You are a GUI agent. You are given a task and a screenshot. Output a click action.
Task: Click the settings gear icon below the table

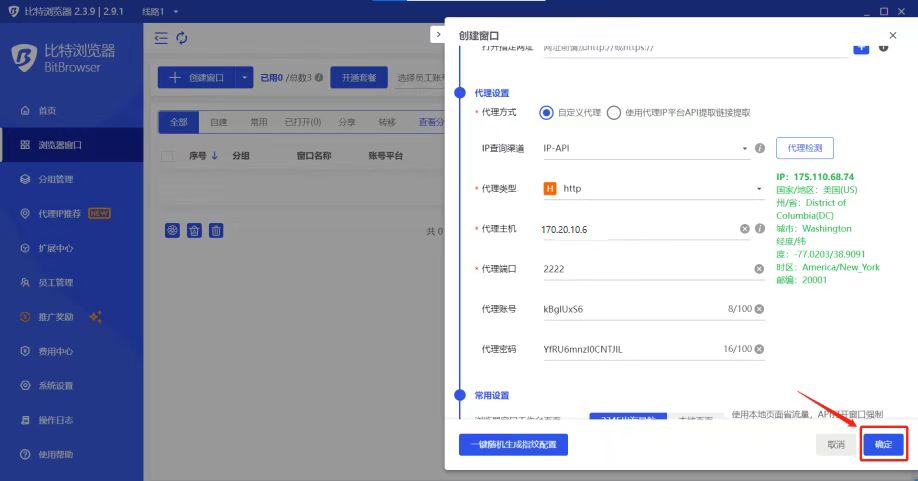(172, 230)
